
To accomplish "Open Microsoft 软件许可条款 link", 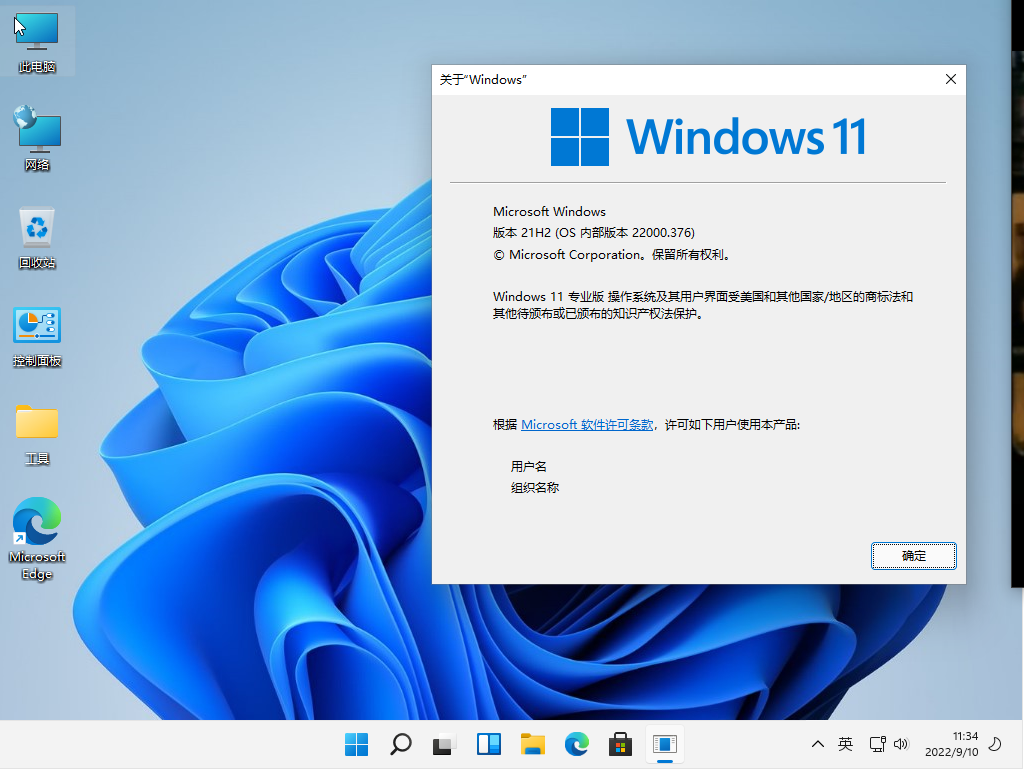I will (x=586, y=425).
